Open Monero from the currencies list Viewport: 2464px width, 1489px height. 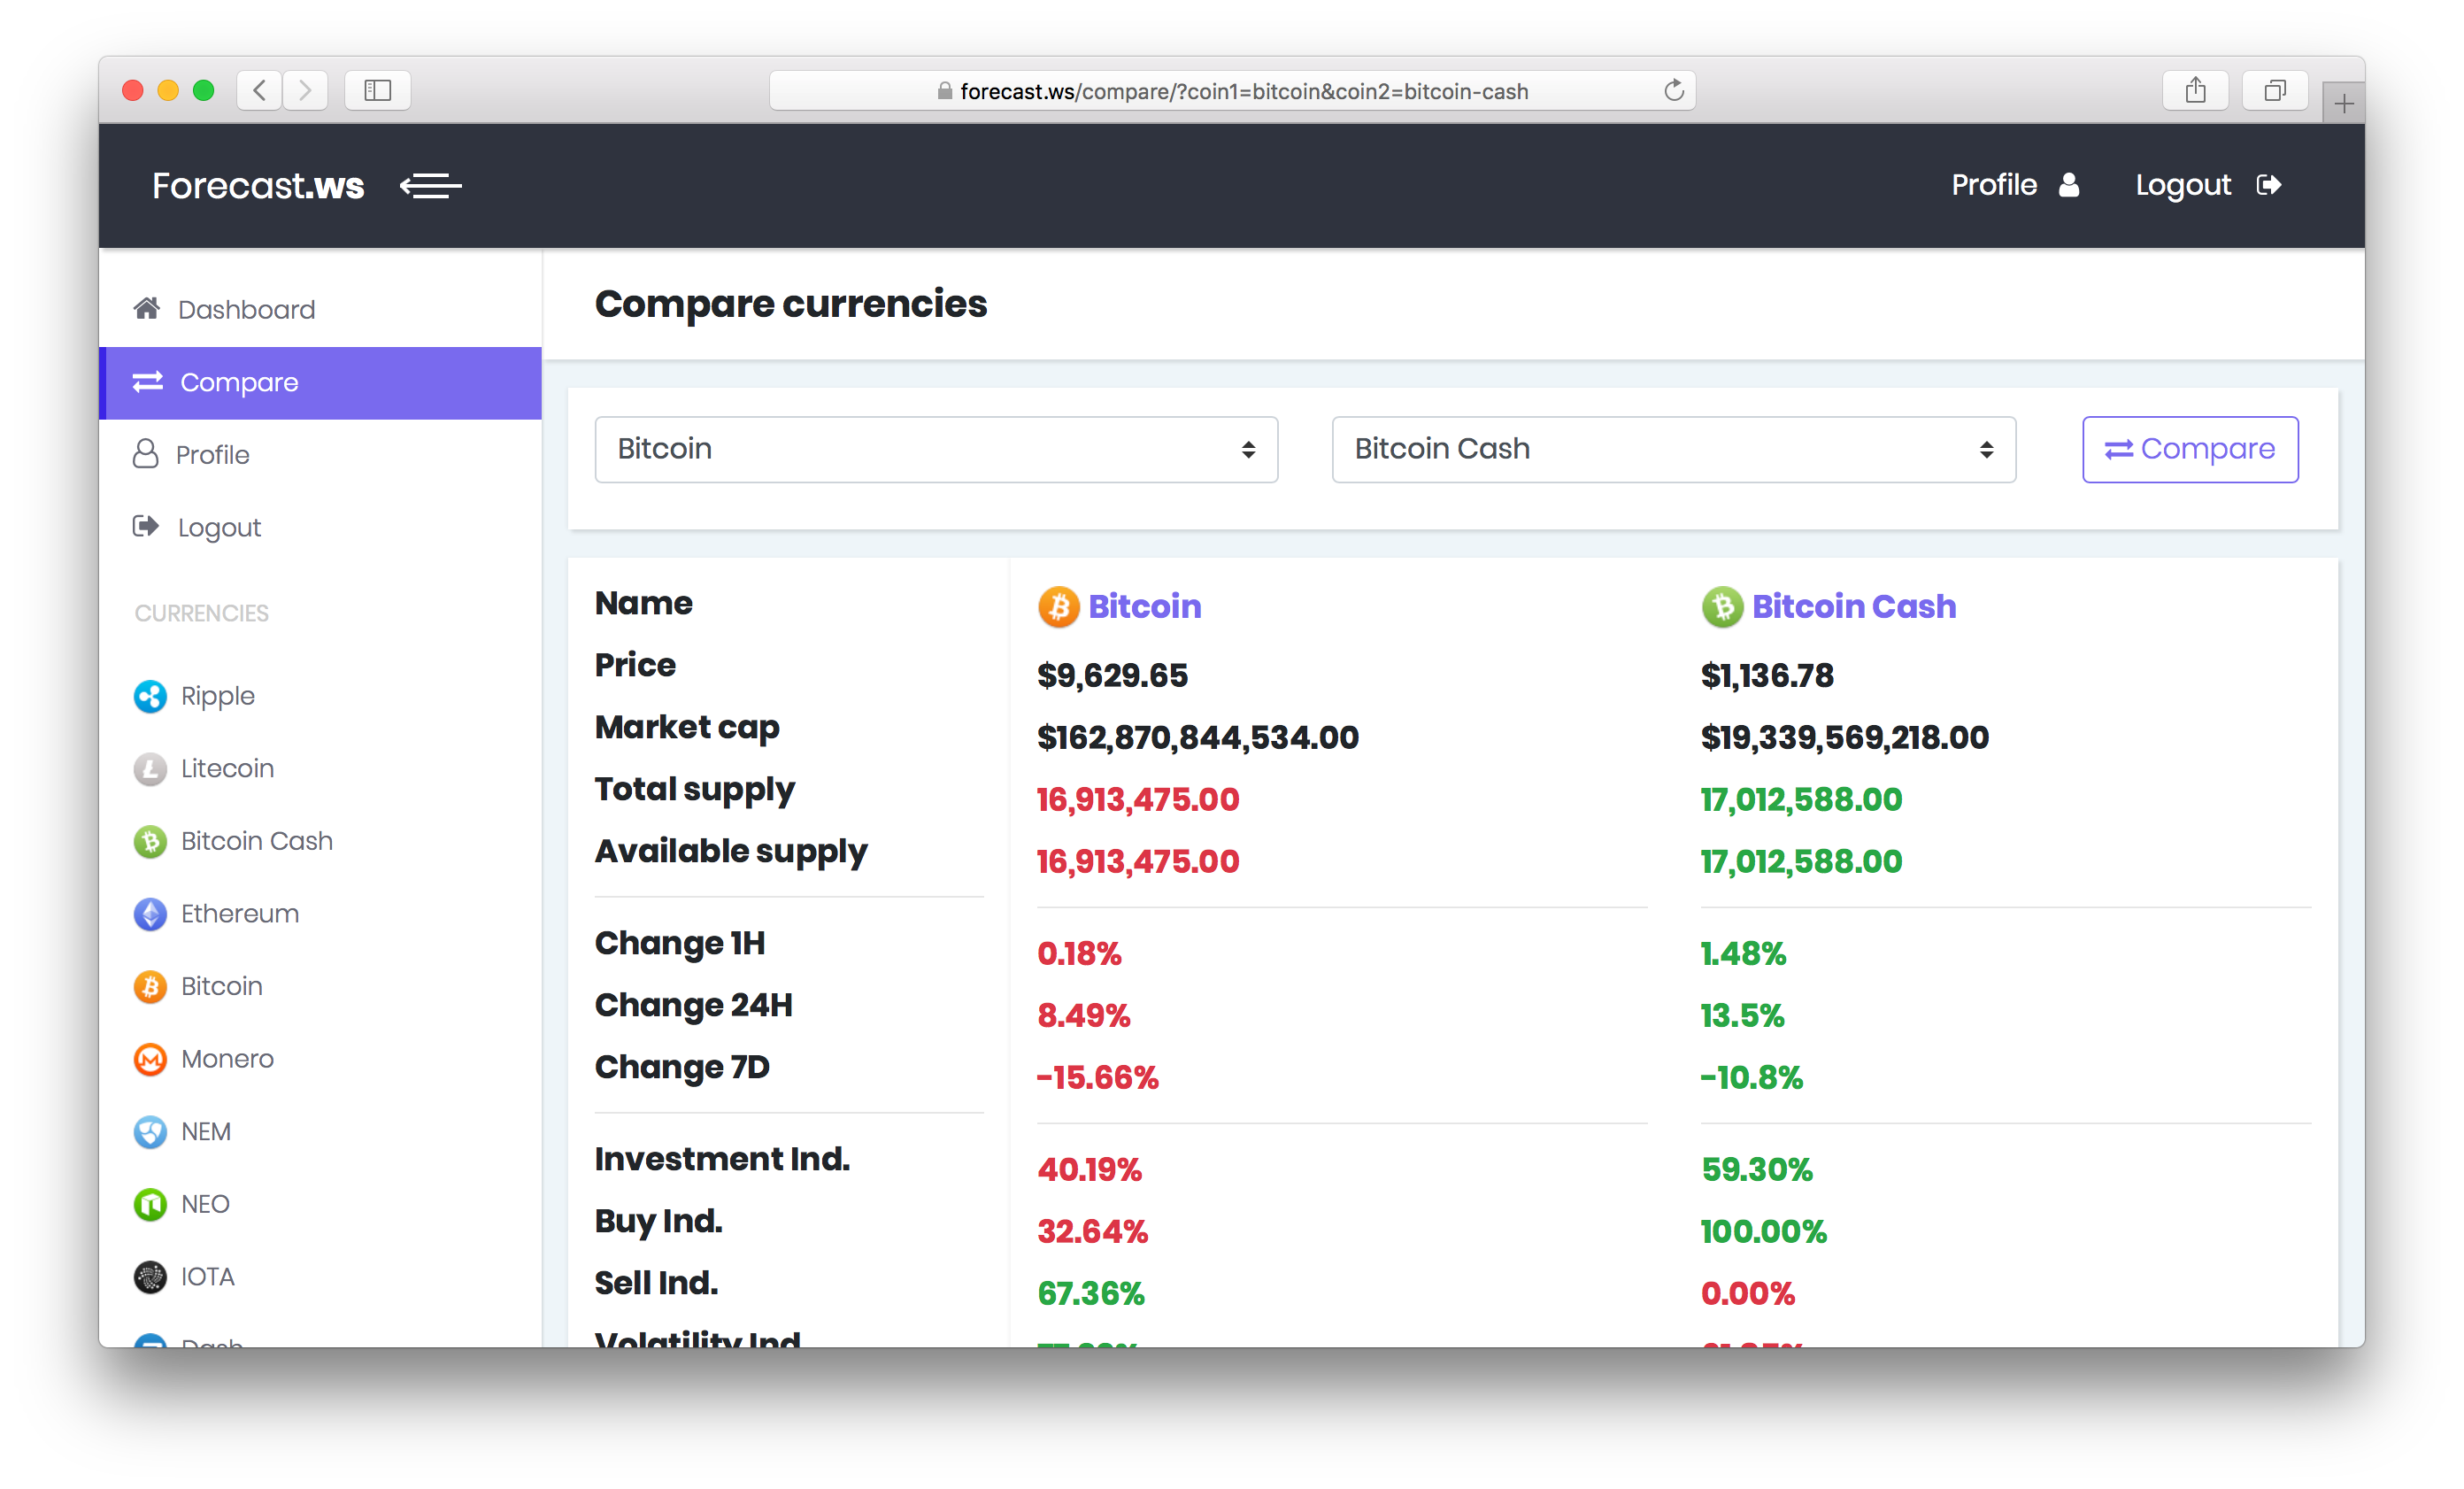(227, 1058)
